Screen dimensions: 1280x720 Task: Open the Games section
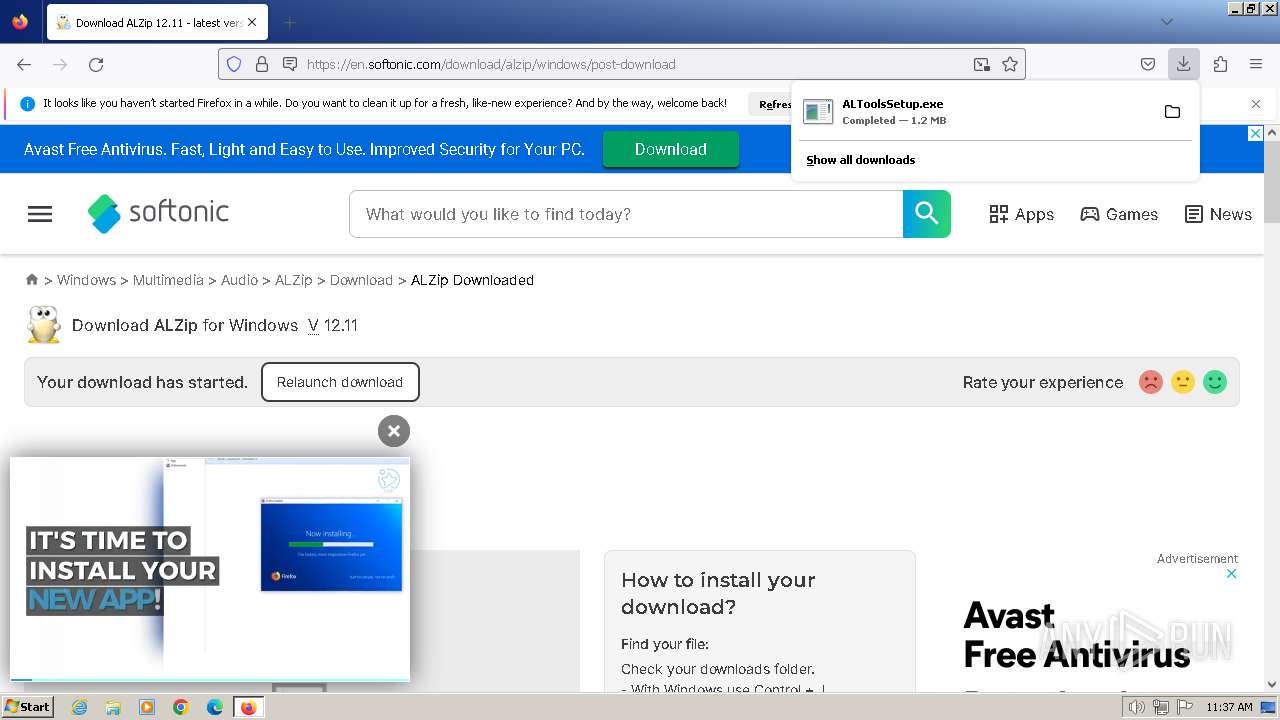[1119, 214]
